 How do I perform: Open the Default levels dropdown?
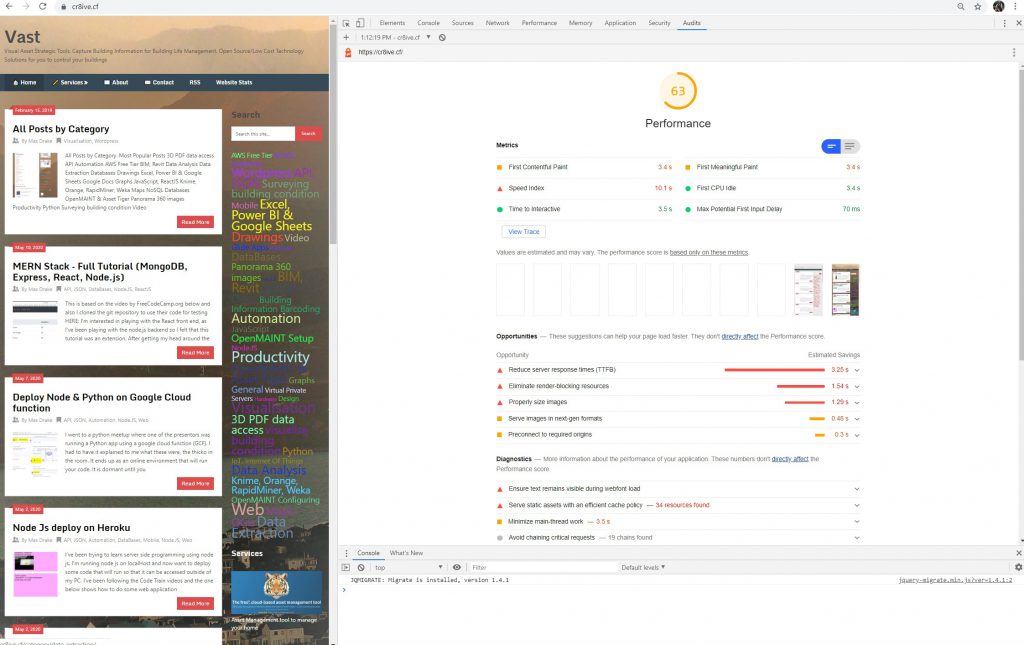[x=643, y=567]
